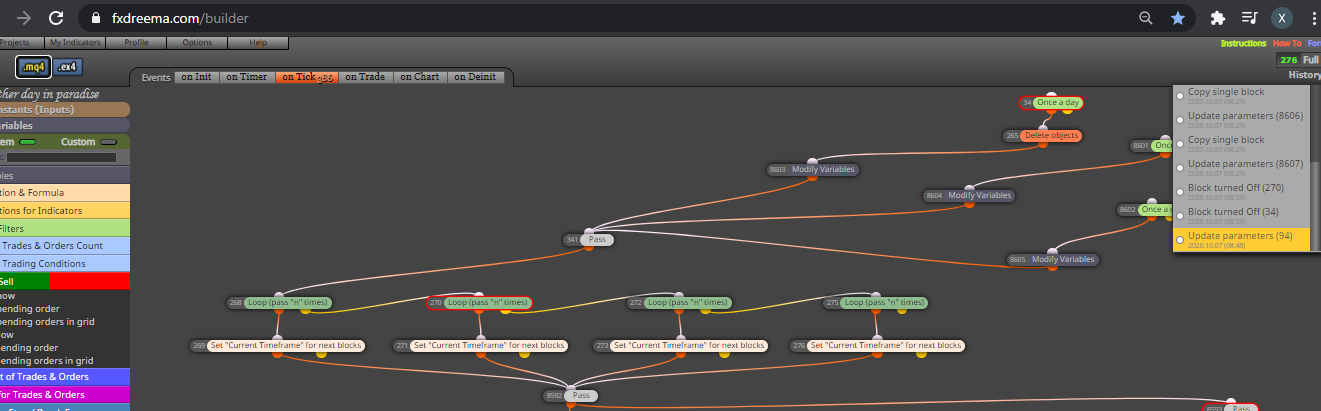
Task: Click yellow output connector of block 34
Action: pyautogui.click(x=1067, y=111)
